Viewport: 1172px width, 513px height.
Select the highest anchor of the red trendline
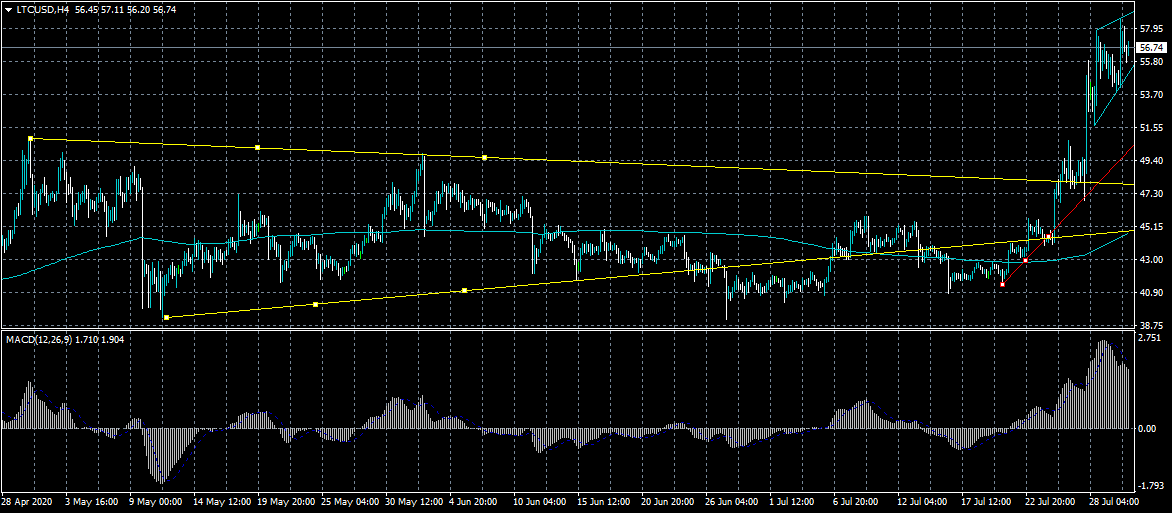pos(1049,236)
